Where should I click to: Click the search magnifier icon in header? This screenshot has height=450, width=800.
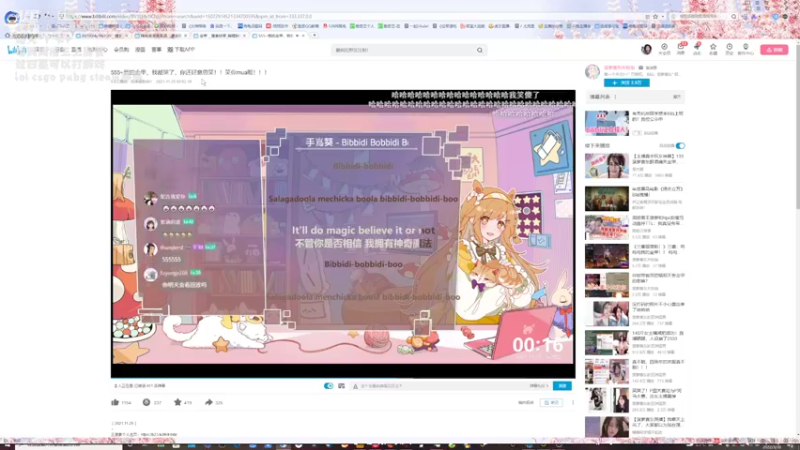click(480, 50)
